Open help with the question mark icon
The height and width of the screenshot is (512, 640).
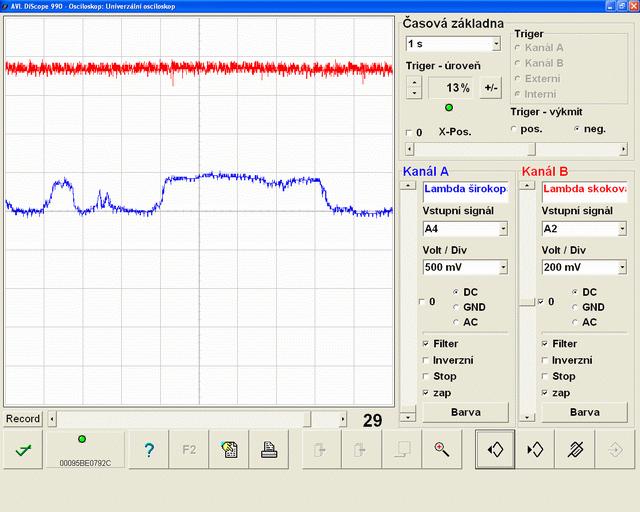[x=148, y=450]
